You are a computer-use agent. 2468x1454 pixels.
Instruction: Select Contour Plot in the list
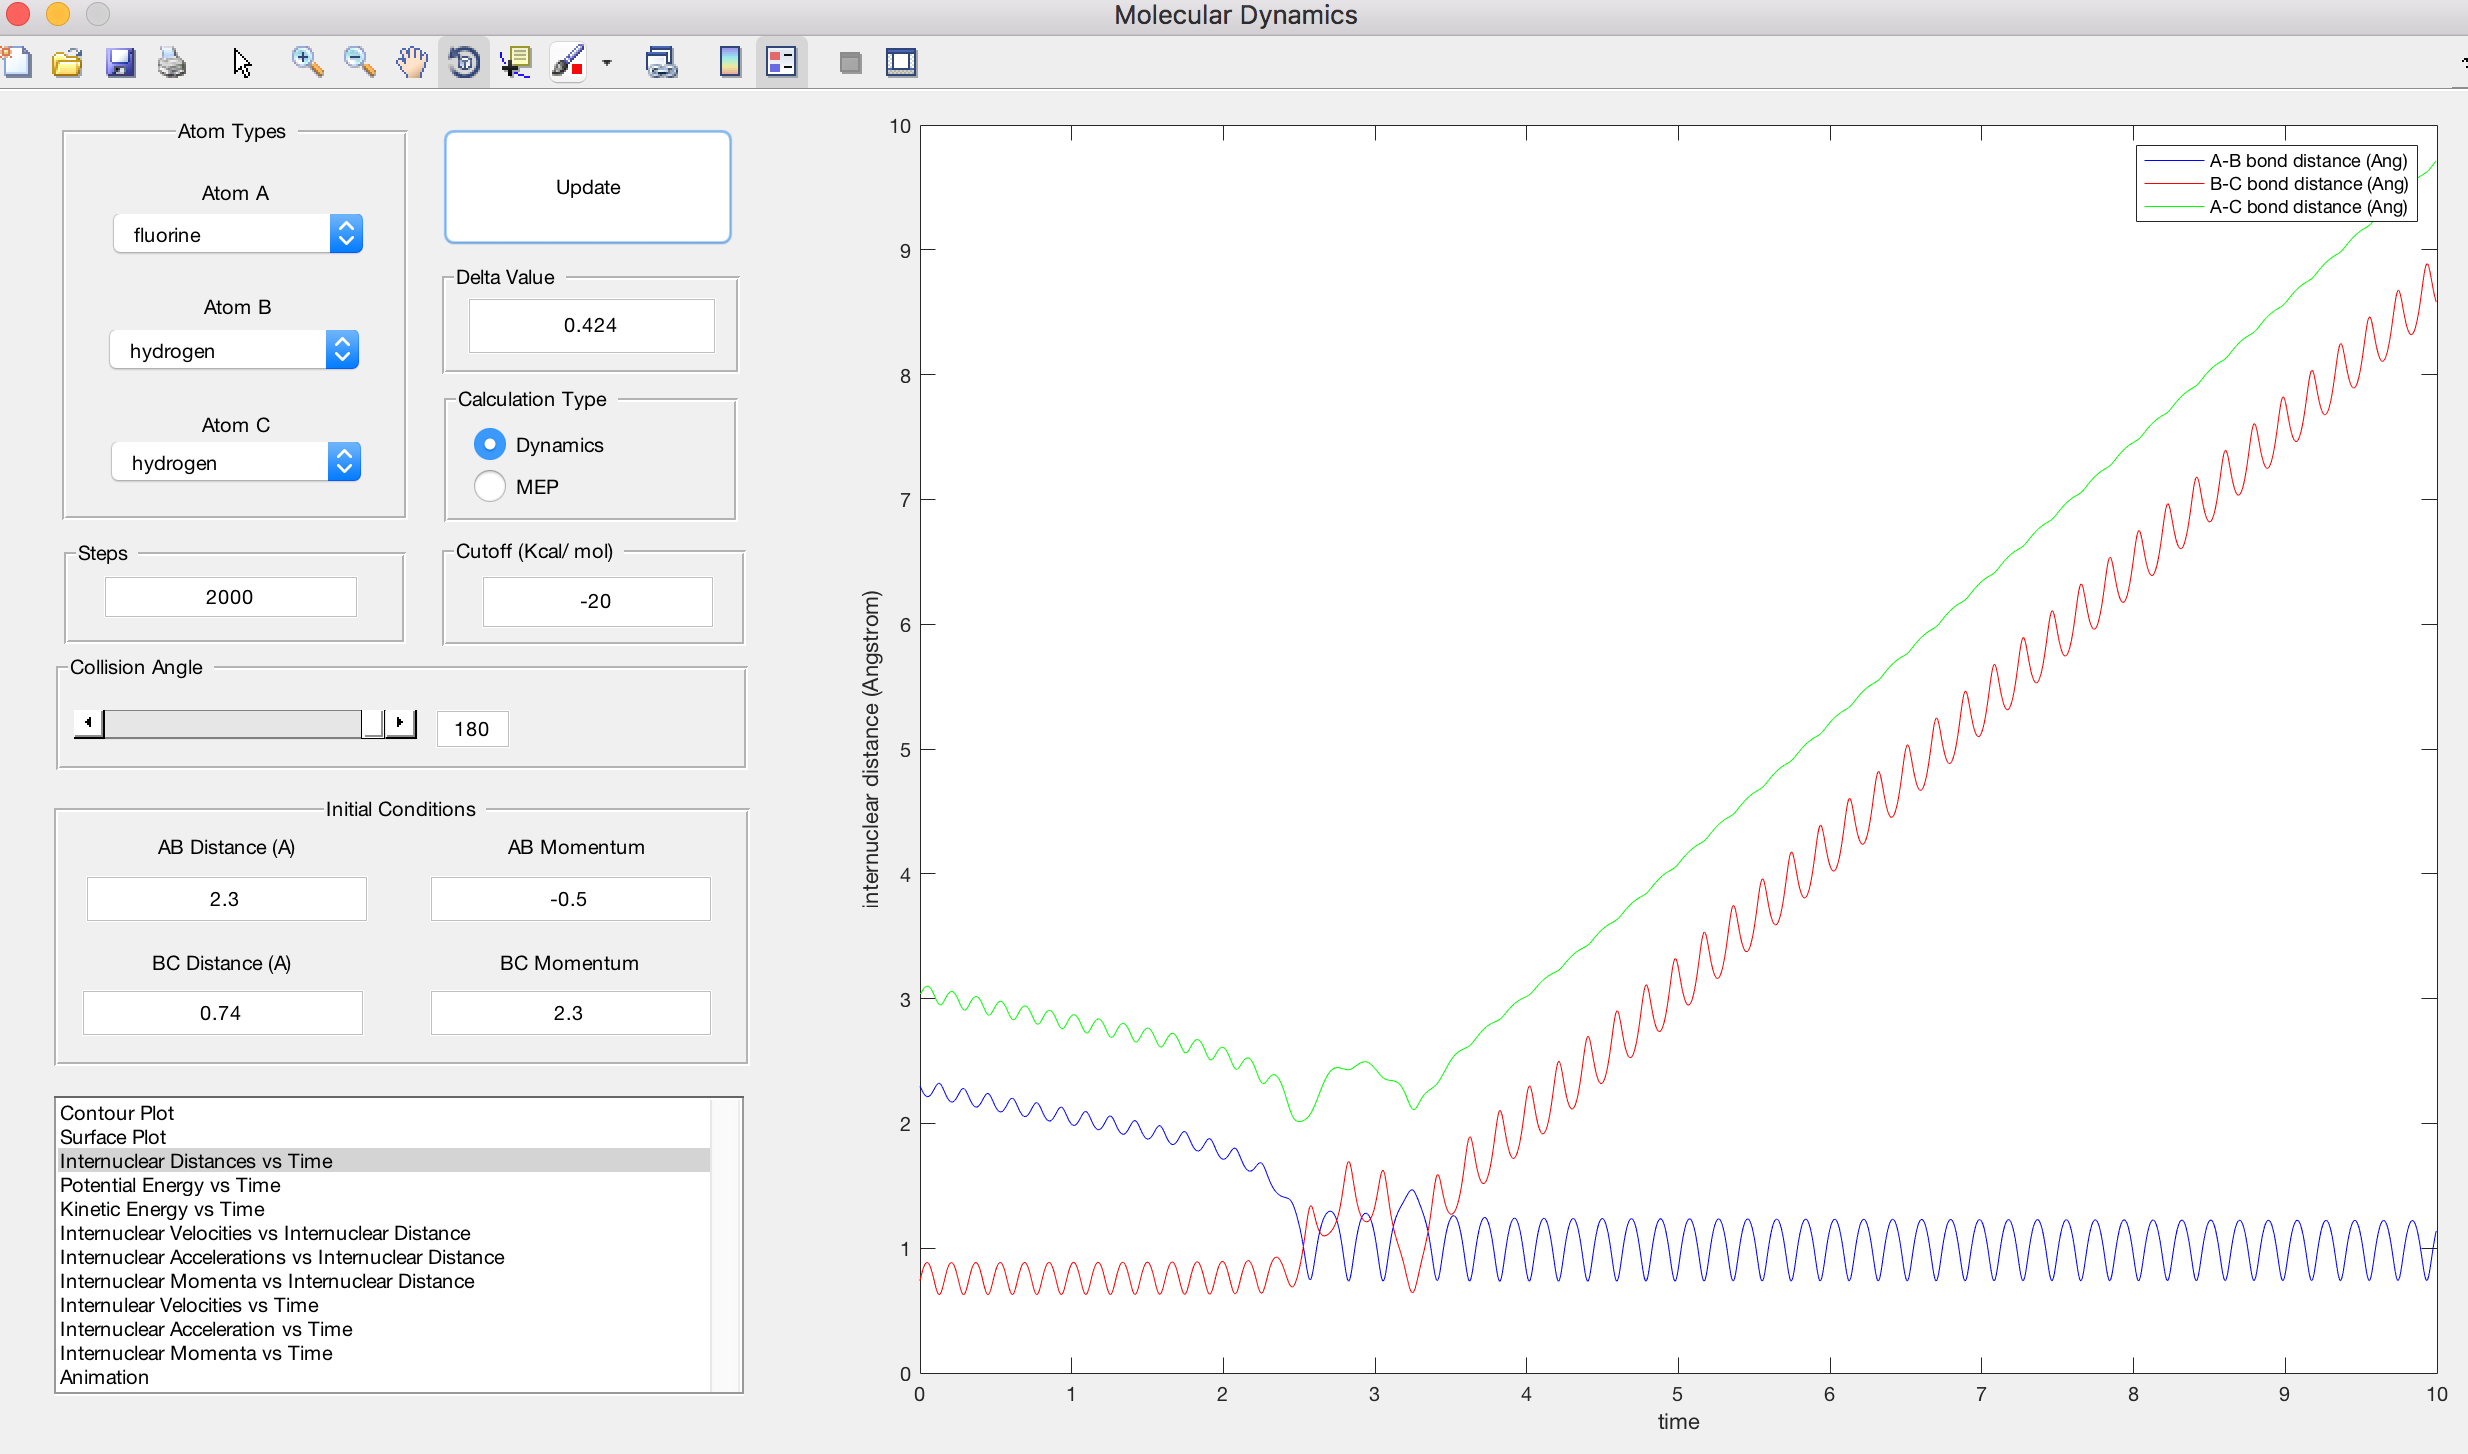pyautogui.click(x=117, y=1113)
